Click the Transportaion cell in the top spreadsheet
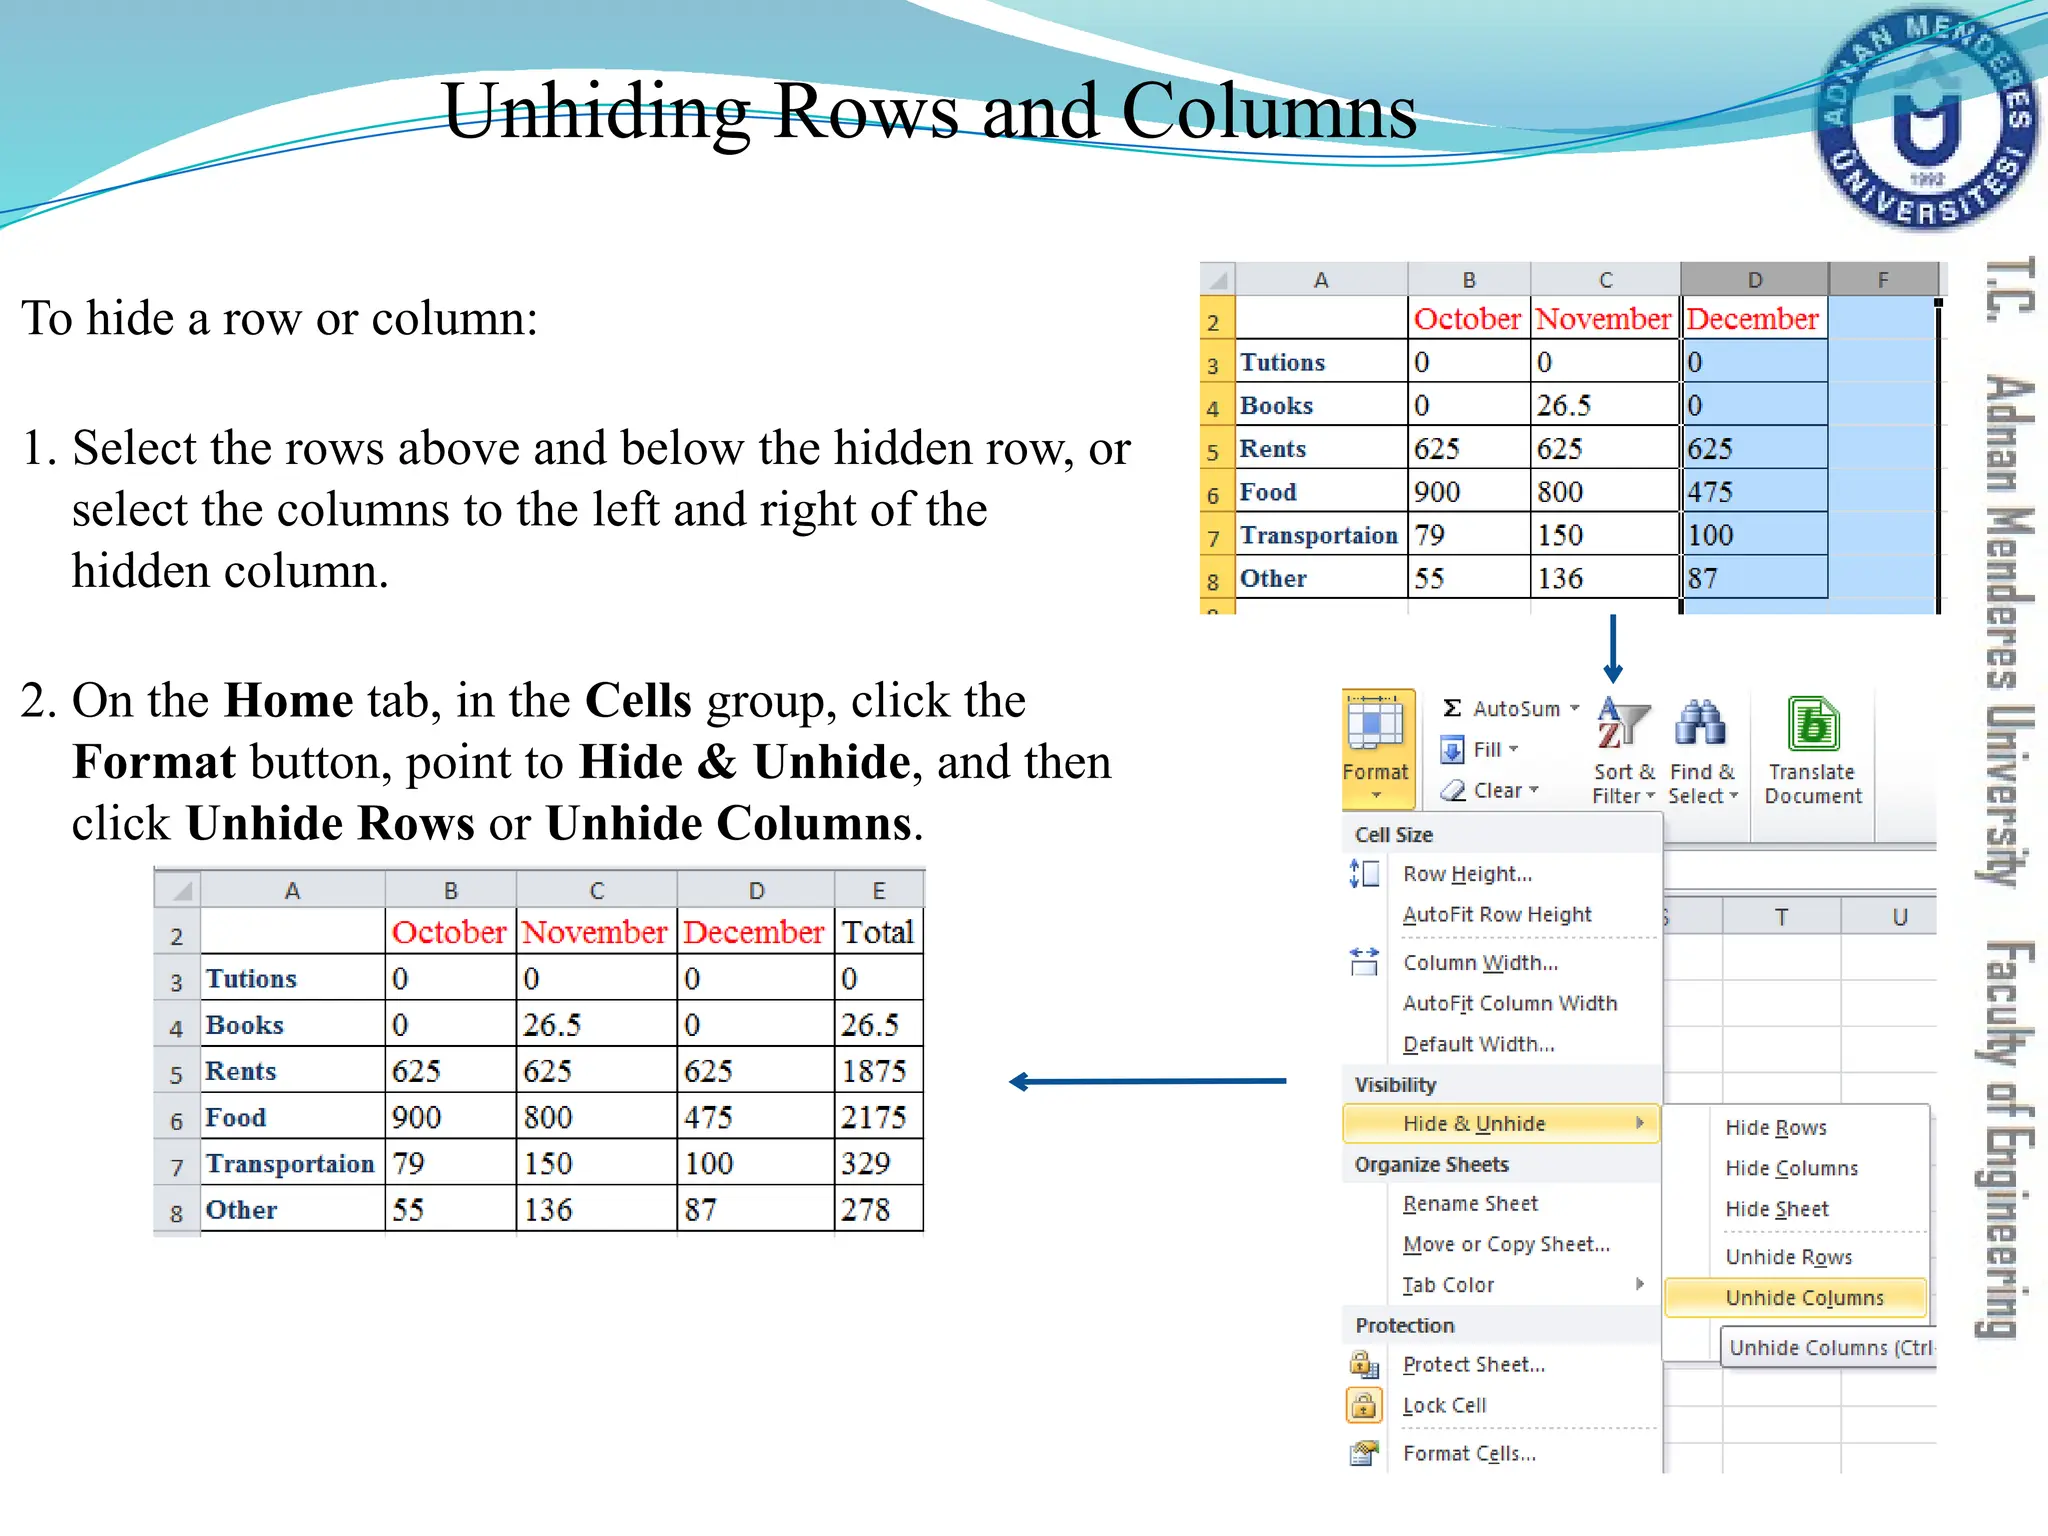This screenshot has width=2048, height=1536. click(x=1321, y=535)
